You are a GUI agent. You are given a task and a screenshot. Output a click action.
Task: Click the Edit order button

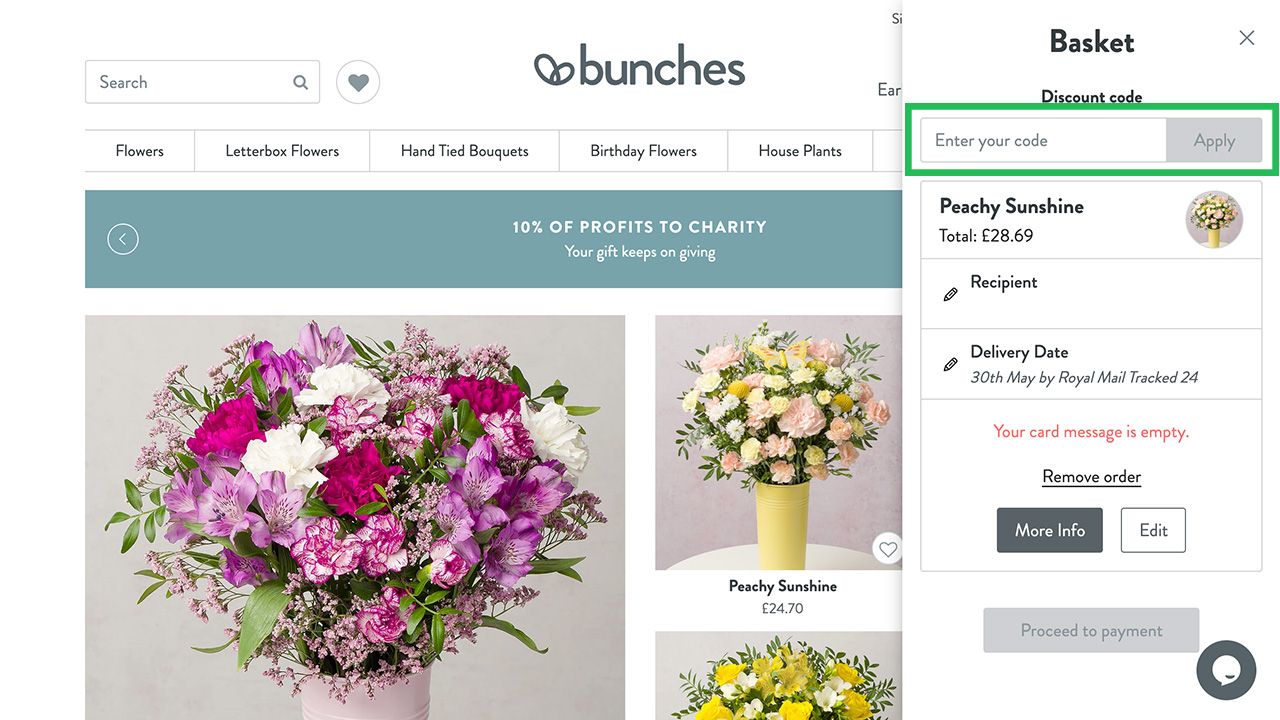coord(1153,530)
